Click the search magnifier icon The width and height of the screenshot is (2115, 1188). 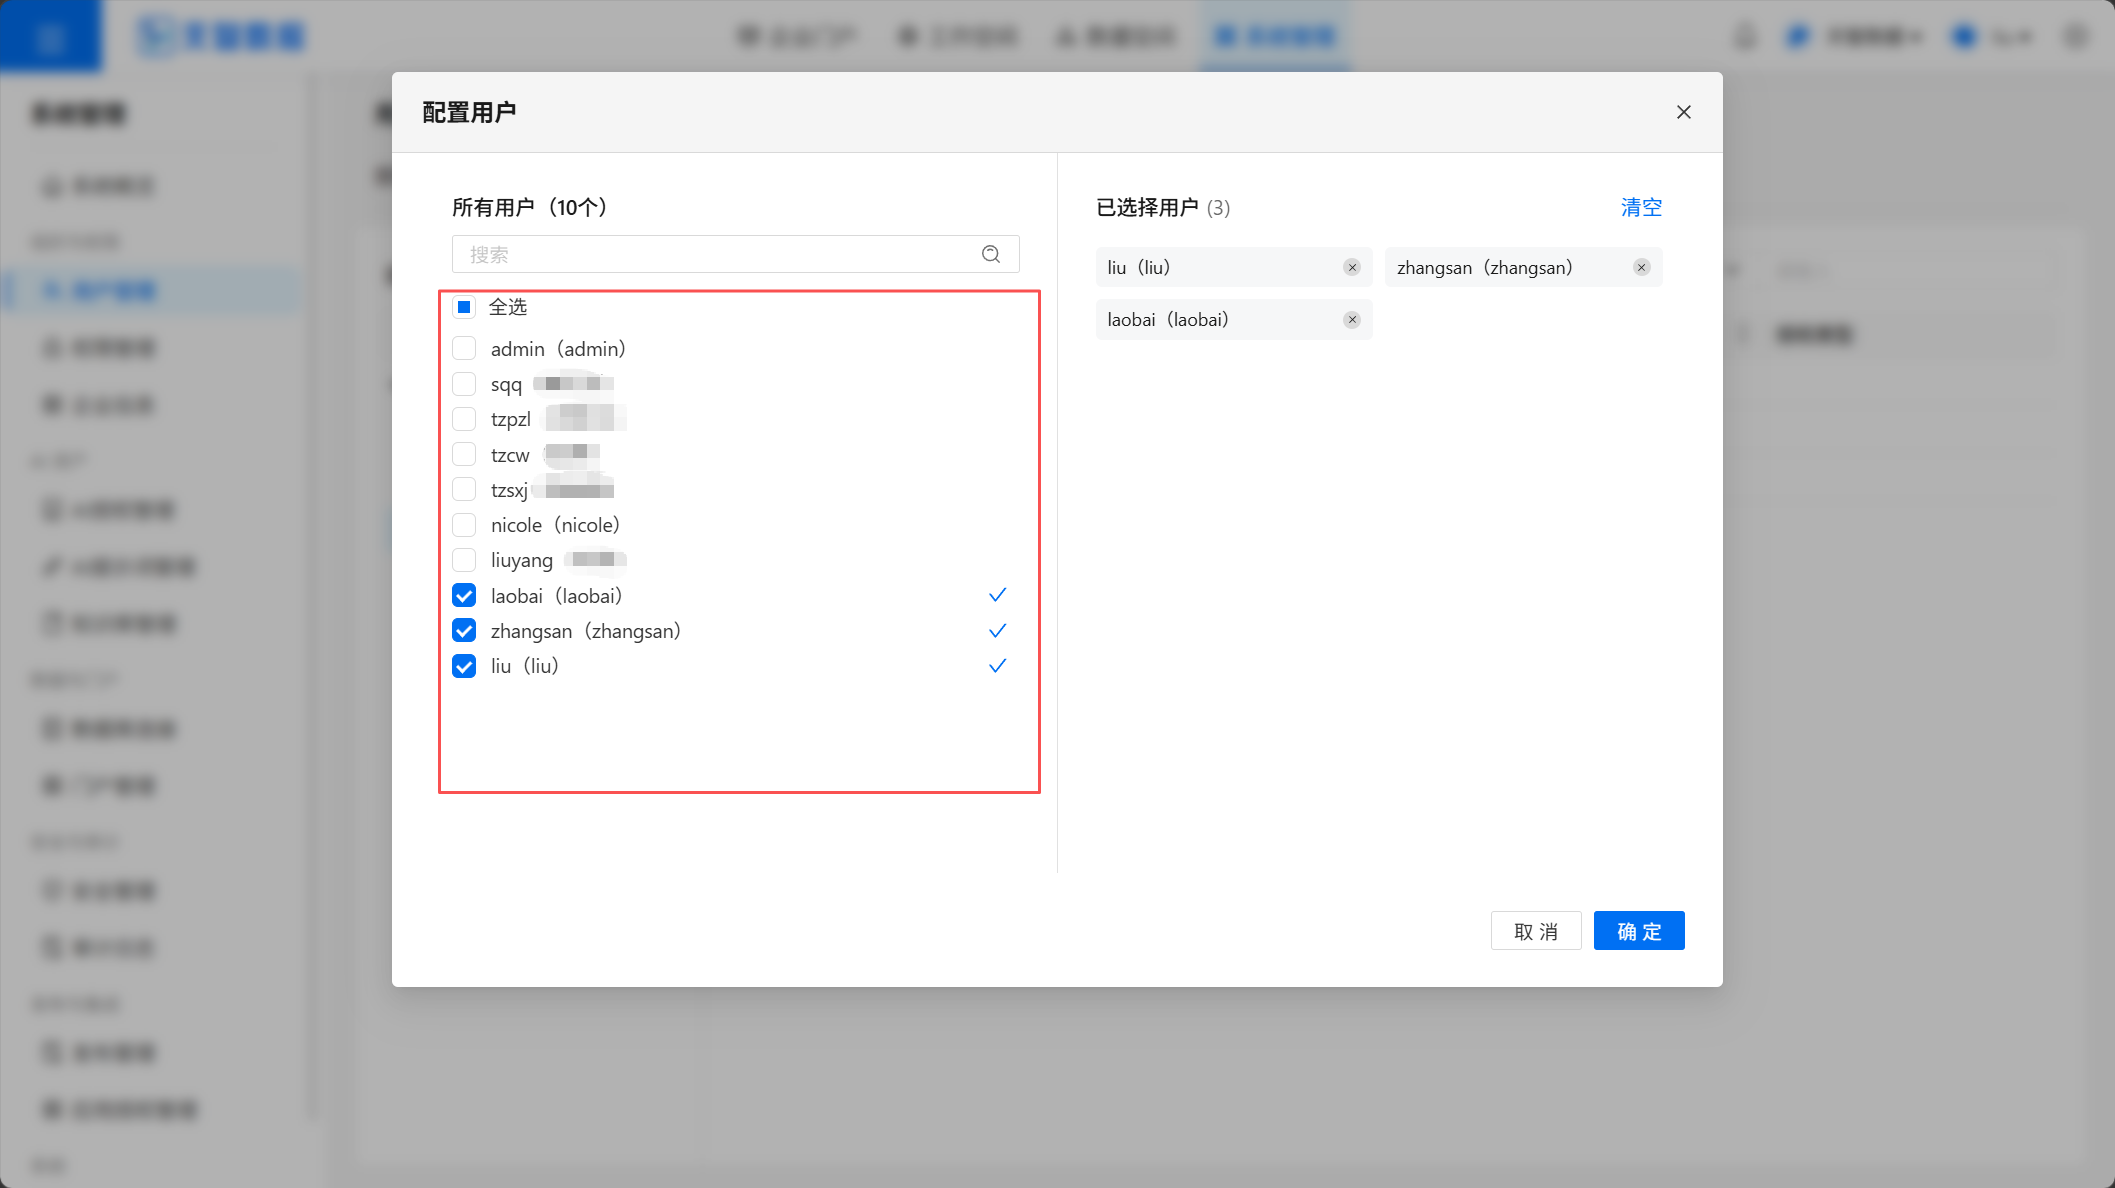[991, 254]
